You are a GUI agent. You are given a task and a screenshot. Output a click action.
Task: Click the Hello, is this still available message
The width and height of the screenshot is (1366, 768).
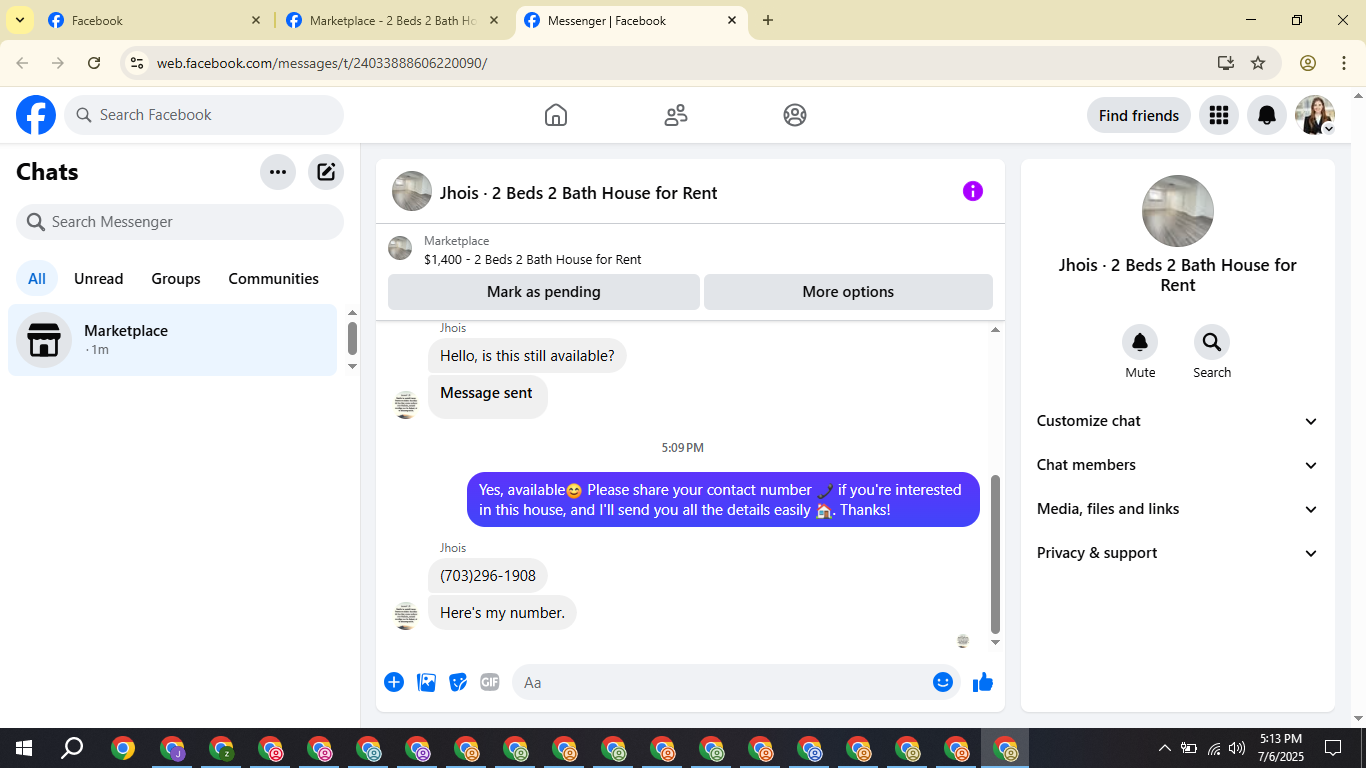click(527, 356)
